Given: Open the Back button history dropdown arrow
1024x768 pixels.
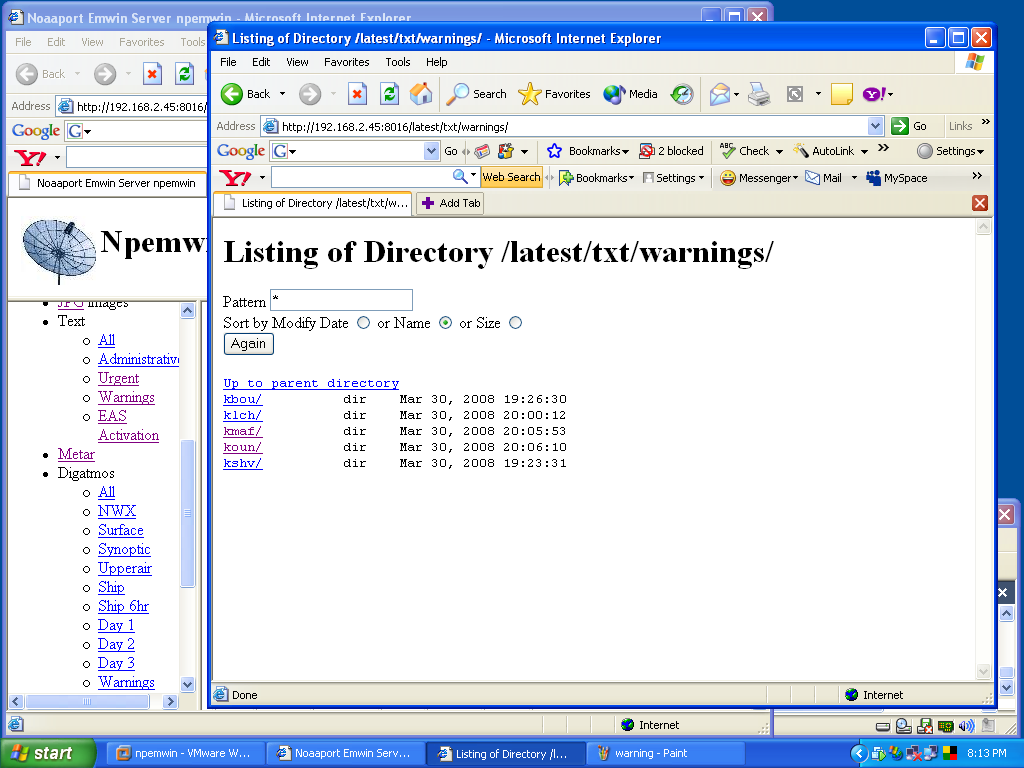Looking at the screenshot, I should click(282, 94).
